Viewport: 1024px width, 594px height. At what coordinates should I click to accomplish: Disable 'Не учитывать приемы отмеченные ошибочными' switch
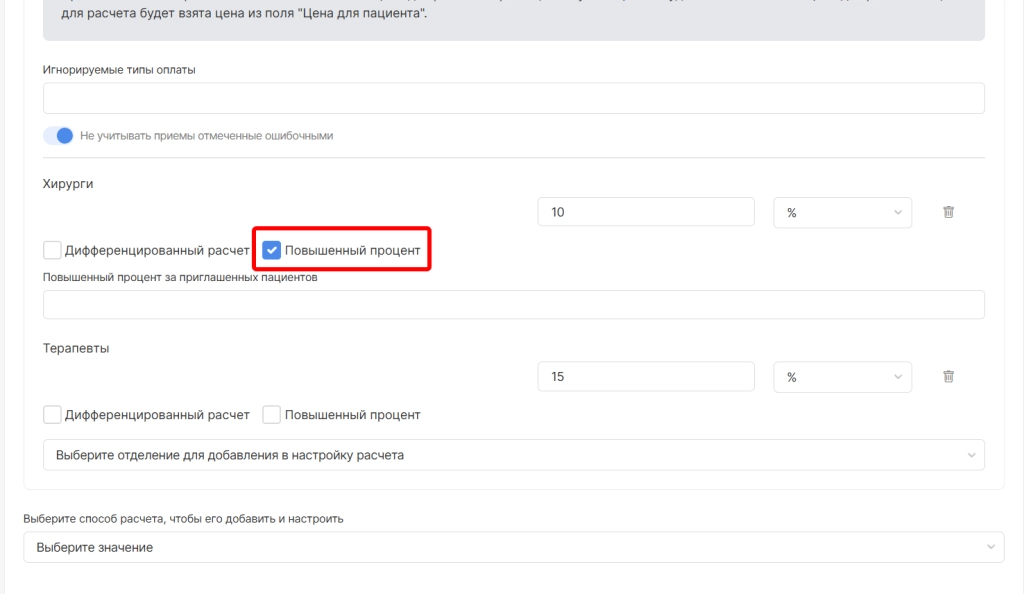point(59,136)
